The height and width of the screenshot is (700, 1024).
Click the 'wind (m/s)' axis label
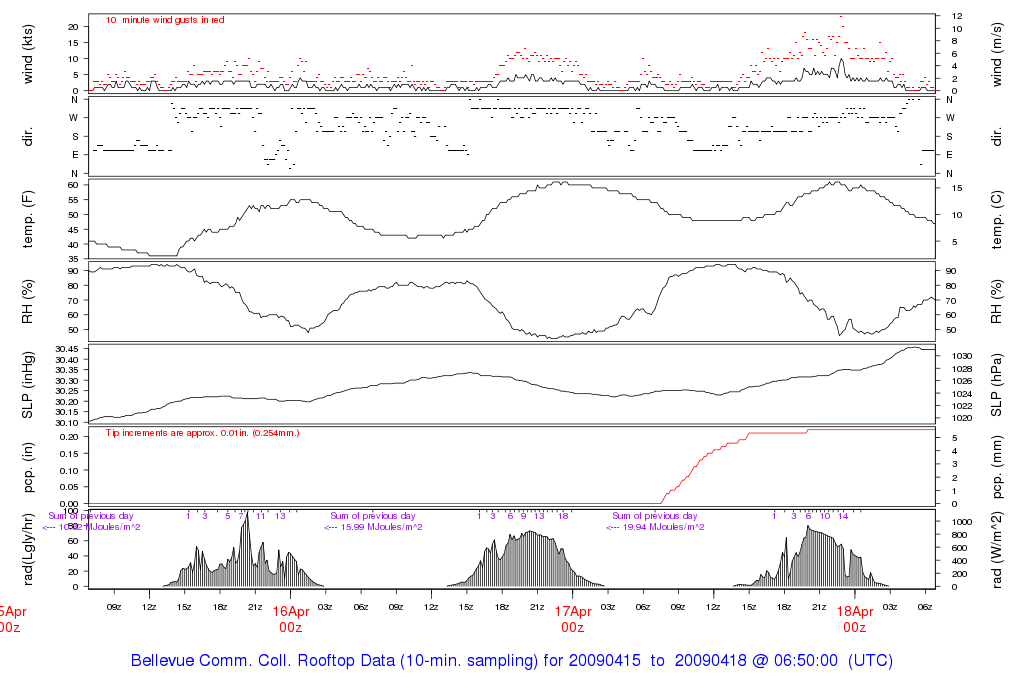[996, 54]
